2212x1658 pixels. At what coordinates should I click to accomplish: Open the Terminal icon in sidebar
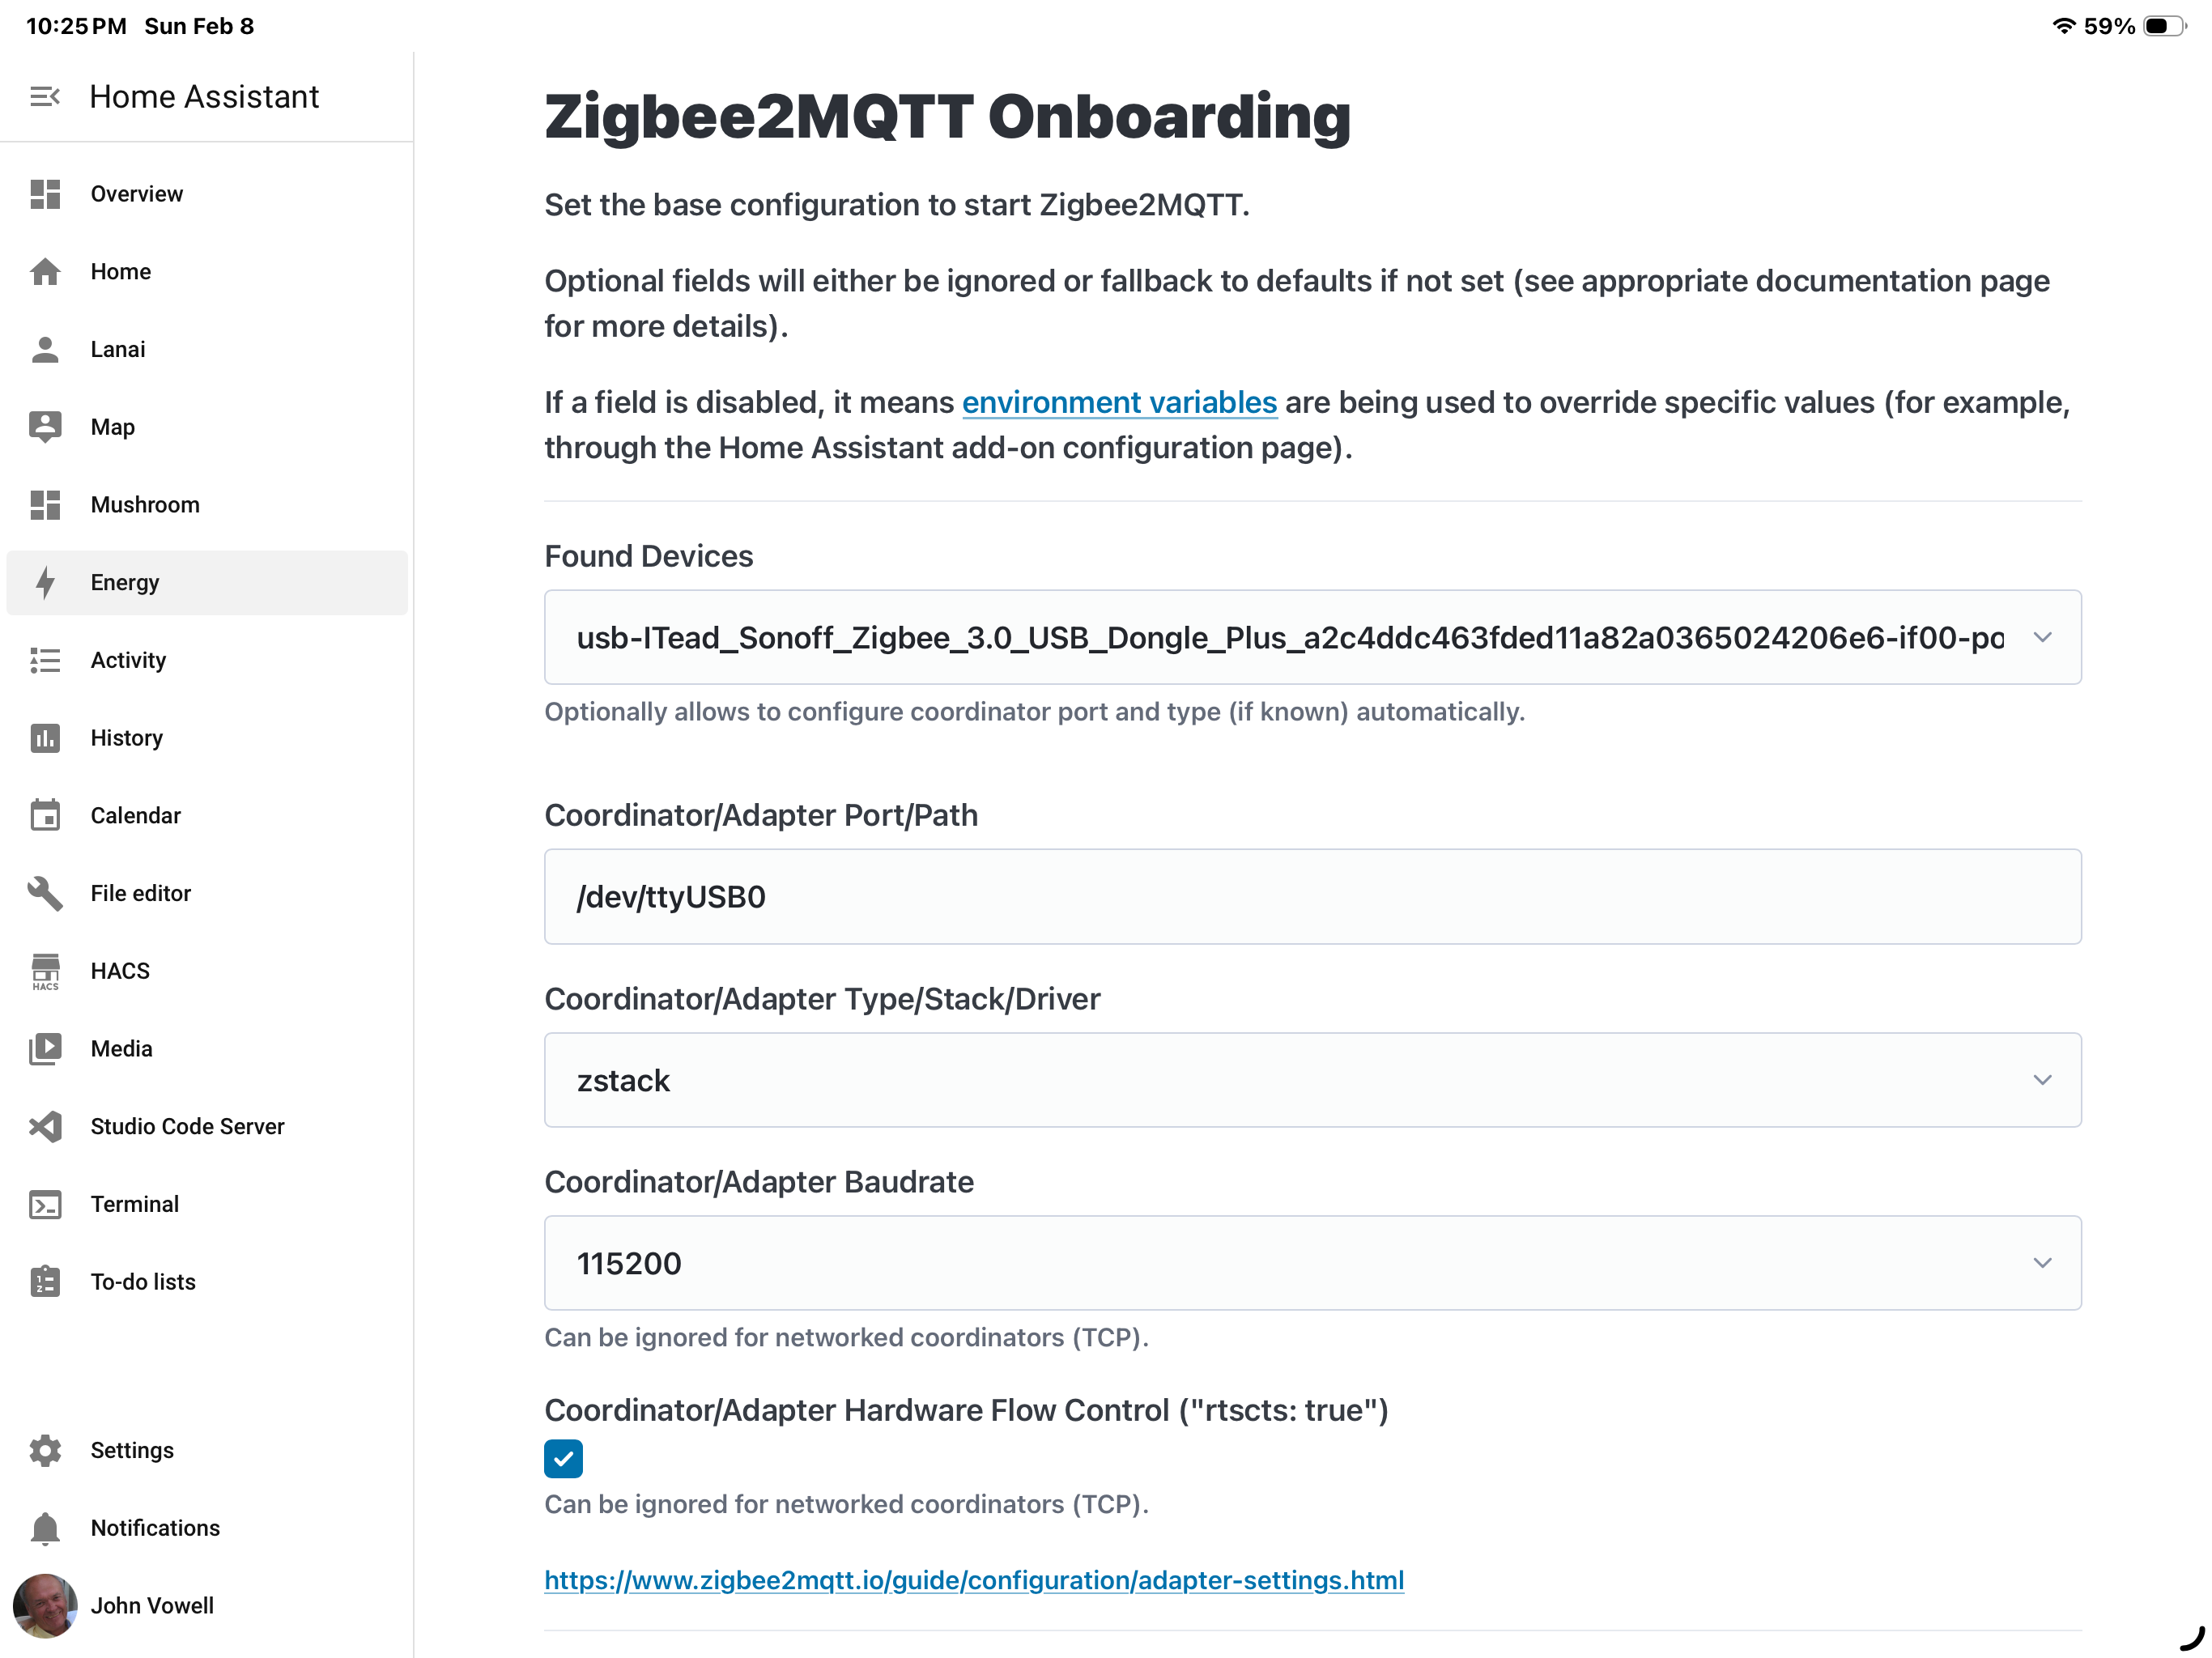pos(45,1204)
